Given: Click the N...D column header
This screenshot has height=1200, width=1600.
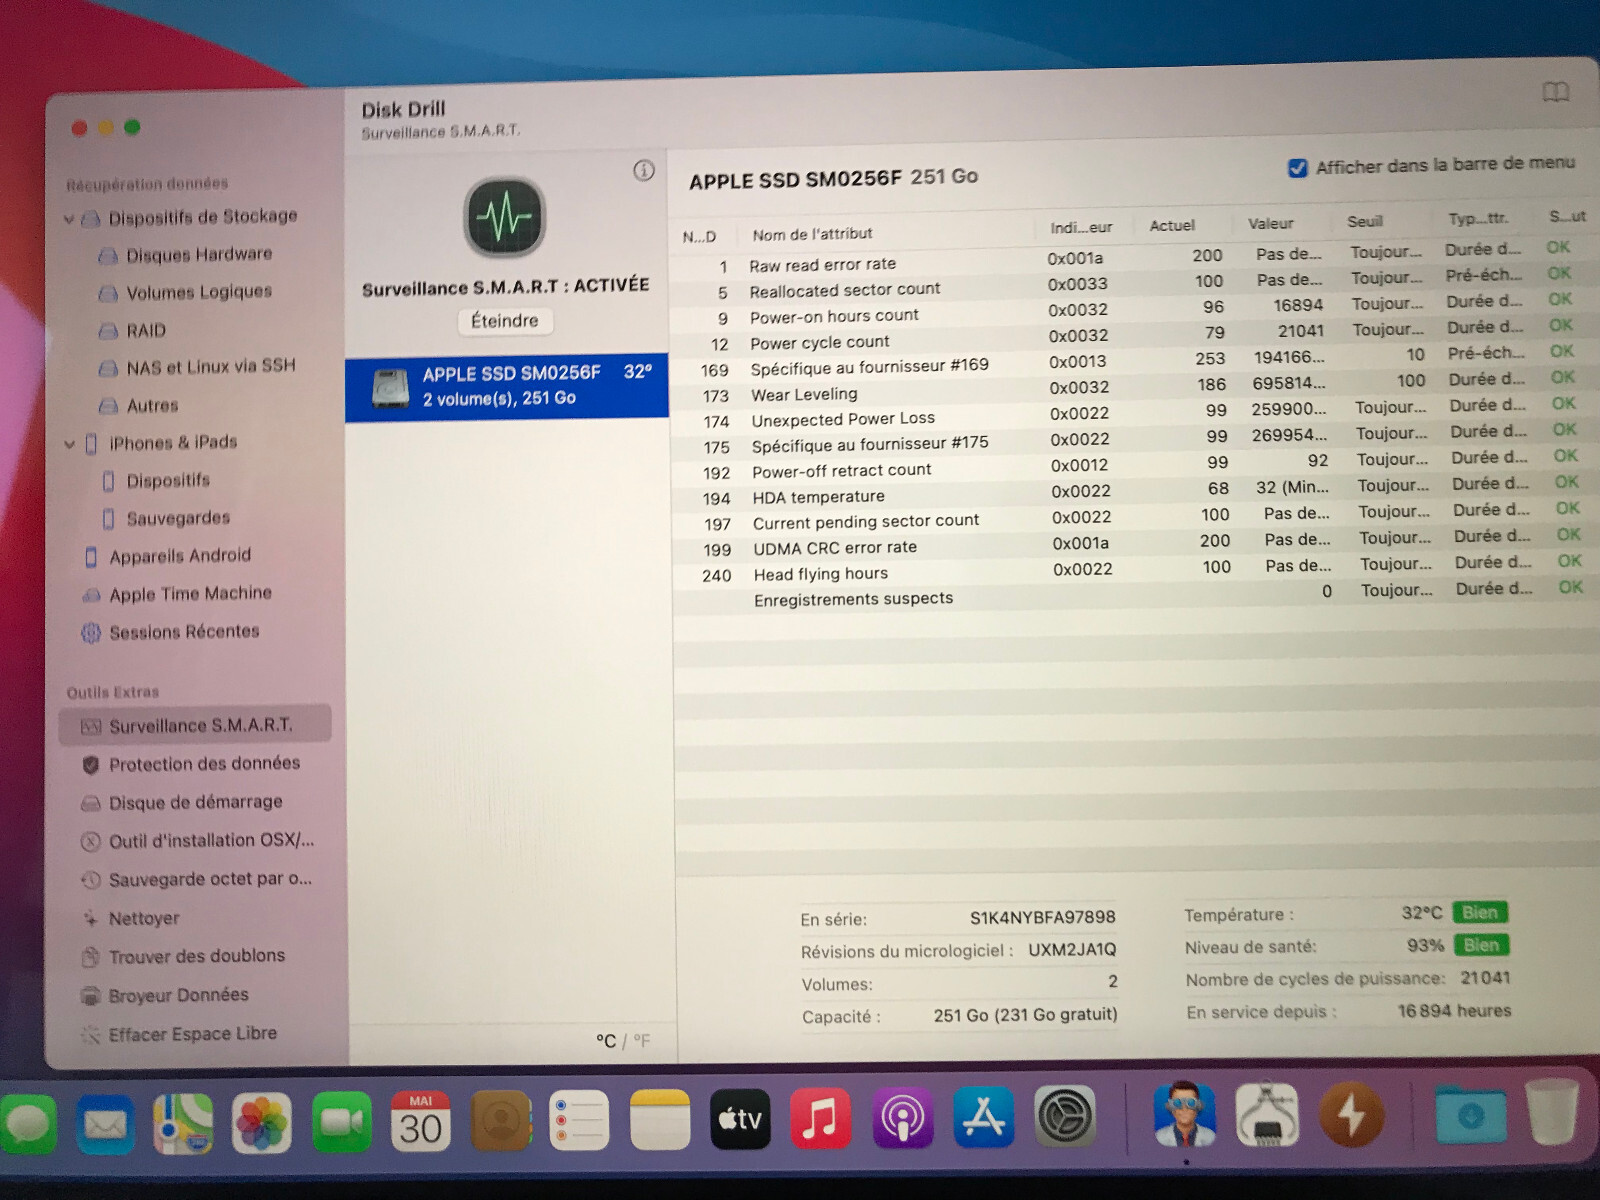Looking at the screenshot, I should pos(699,237).
